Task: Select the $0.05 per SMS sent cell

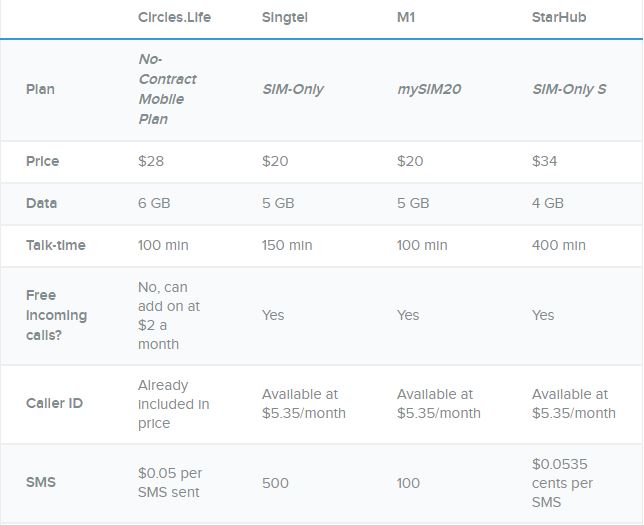Action: (x=170, y=482)
